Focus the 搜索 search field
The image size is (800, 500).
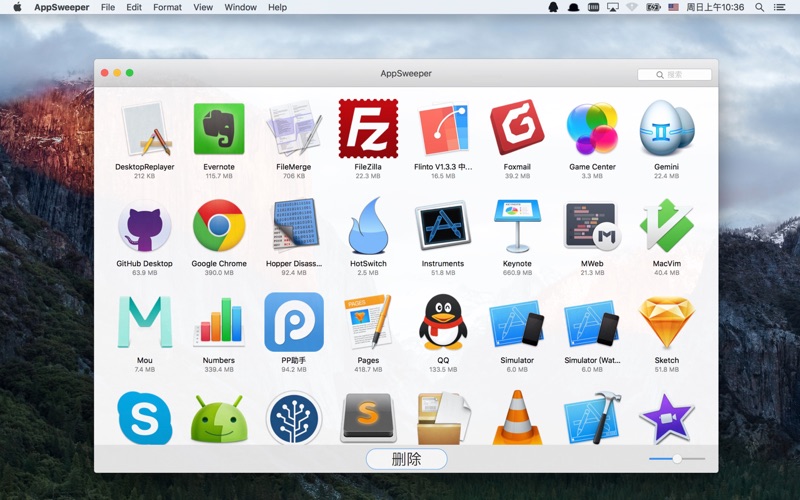tap(674, 74)
